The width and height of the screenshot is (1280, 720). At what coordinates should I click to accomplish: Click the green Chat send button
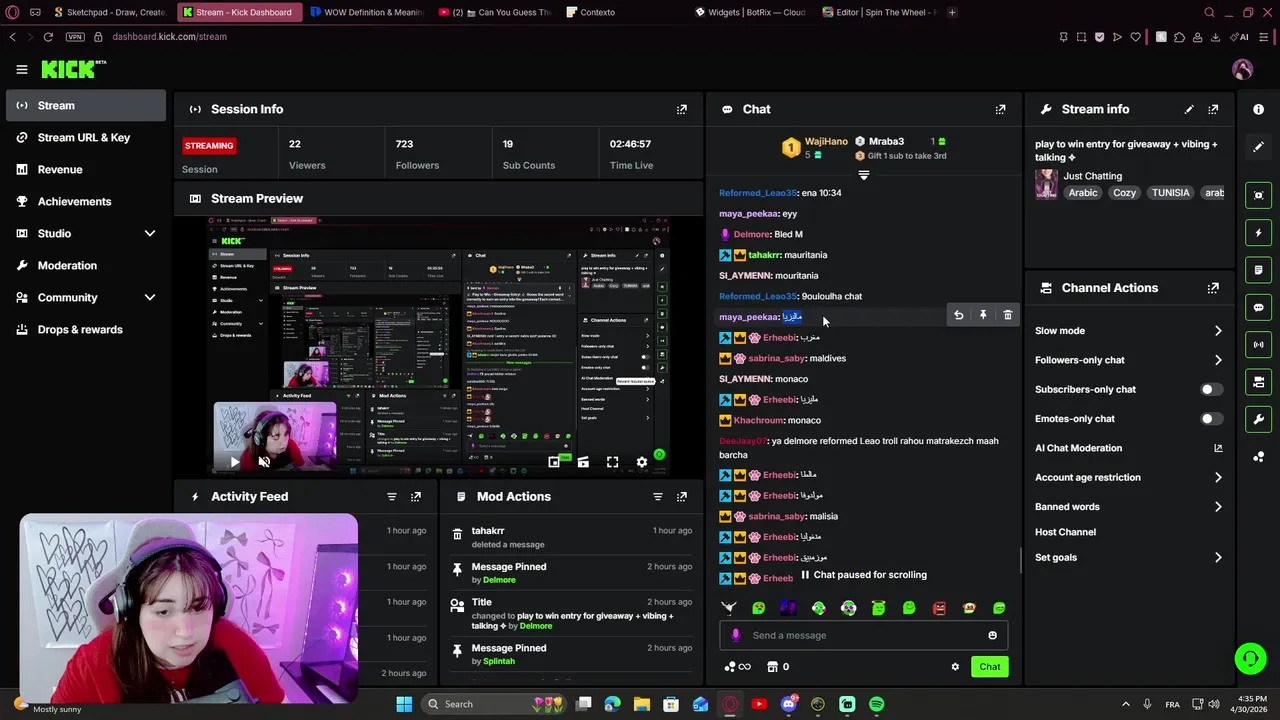pos(989,667)
